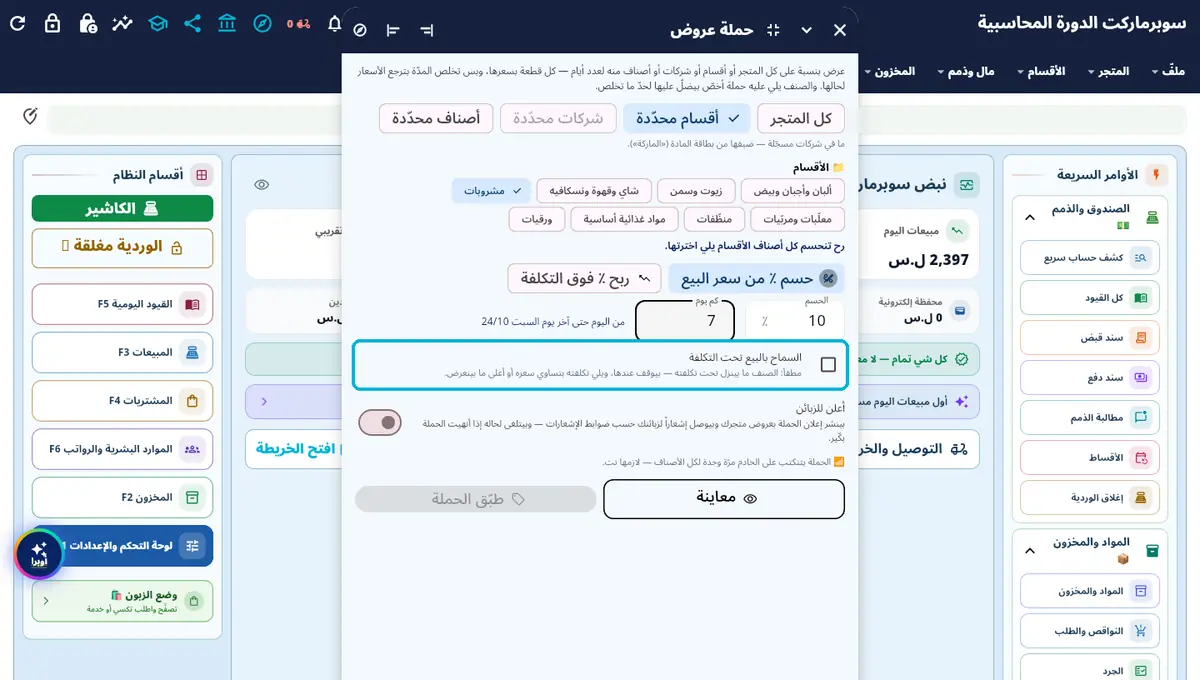The image size is (1200, 680).
Task: Click the padlock icon in the top bar
Action: 53,23
